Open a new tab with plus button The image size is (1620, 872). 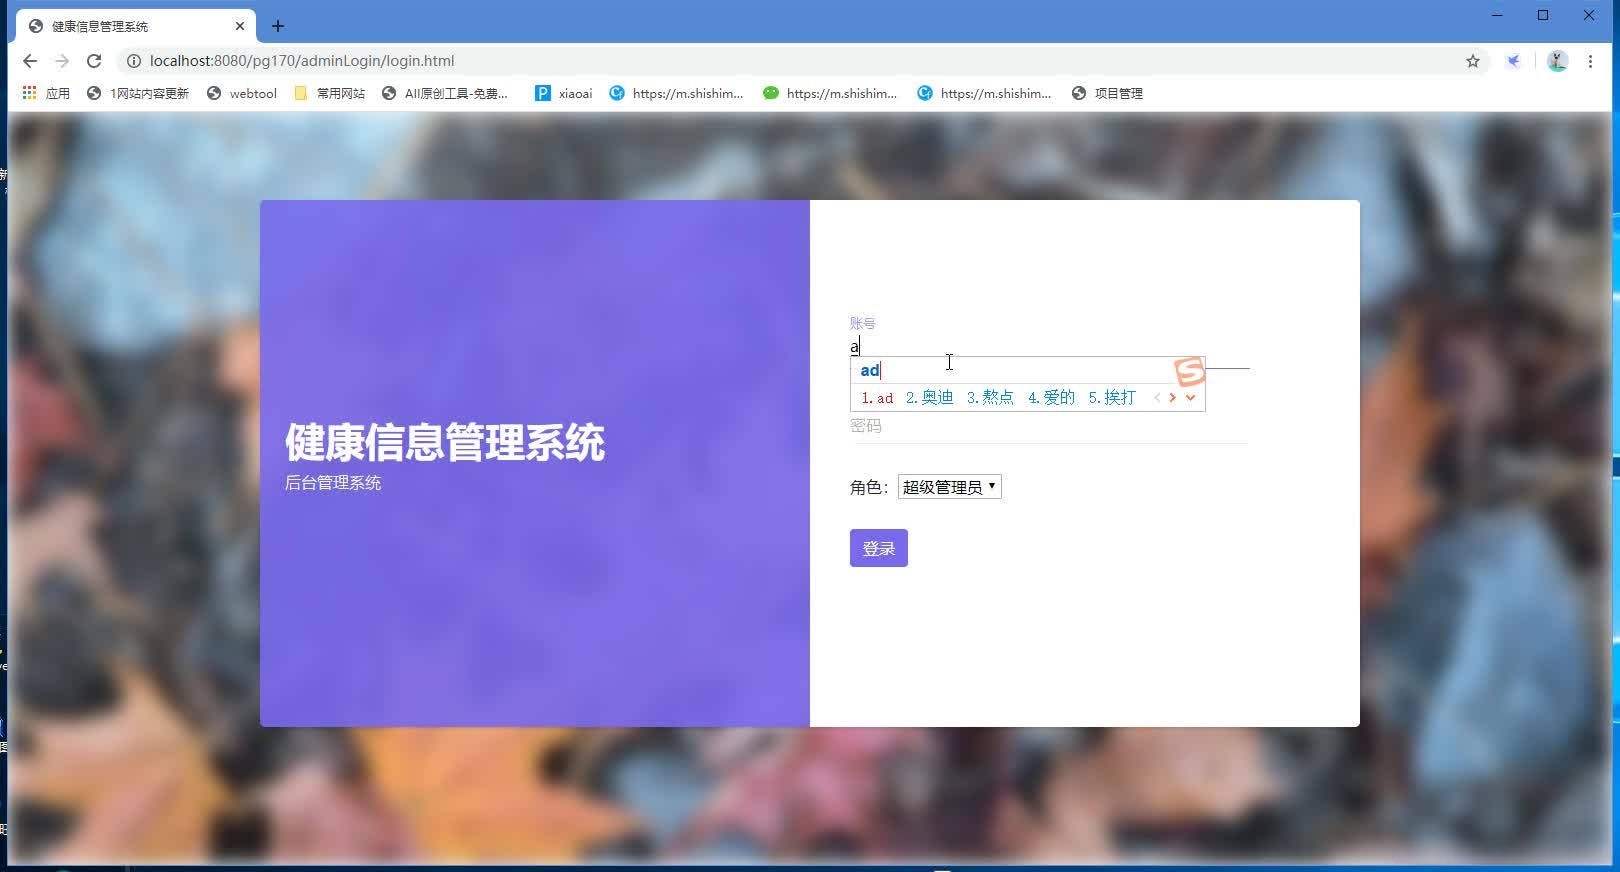point(278,26)
